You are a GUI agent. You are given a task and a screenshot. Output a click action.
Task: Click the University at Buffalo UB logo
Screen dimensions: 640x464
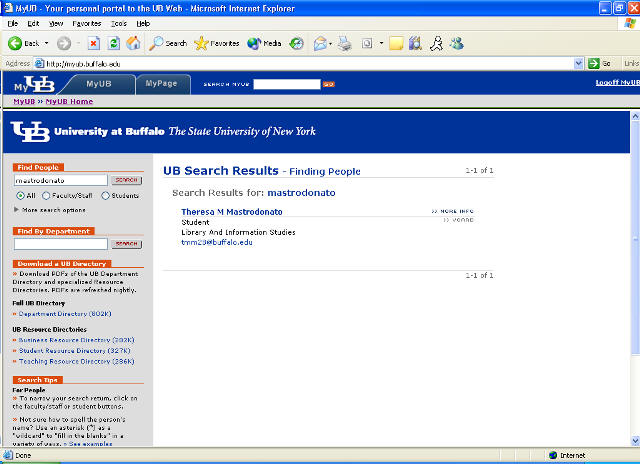31,132
